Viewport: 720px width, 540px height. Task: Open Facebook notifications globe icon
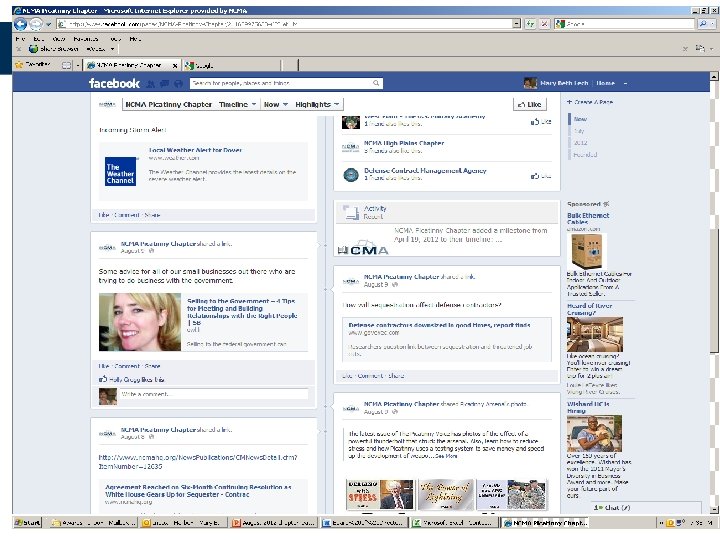pos(178,84)
